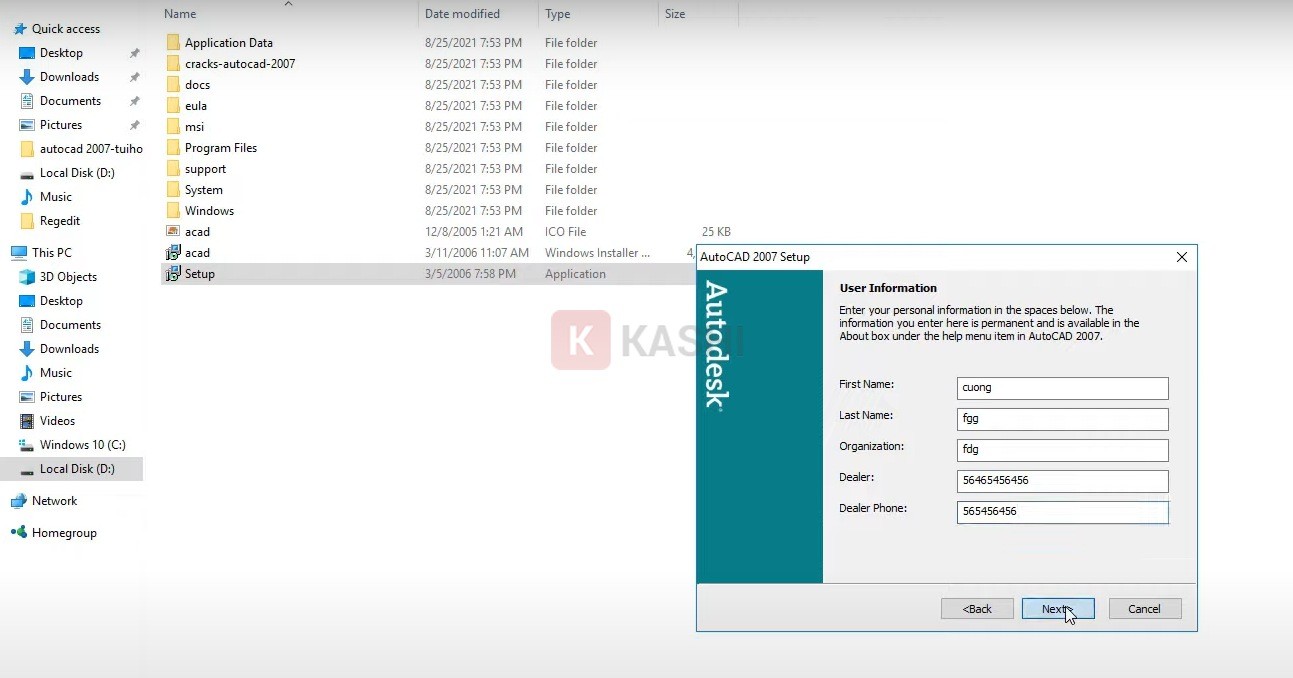Click the First Name input field
1293x678 pixels.
pos(1062,388)
